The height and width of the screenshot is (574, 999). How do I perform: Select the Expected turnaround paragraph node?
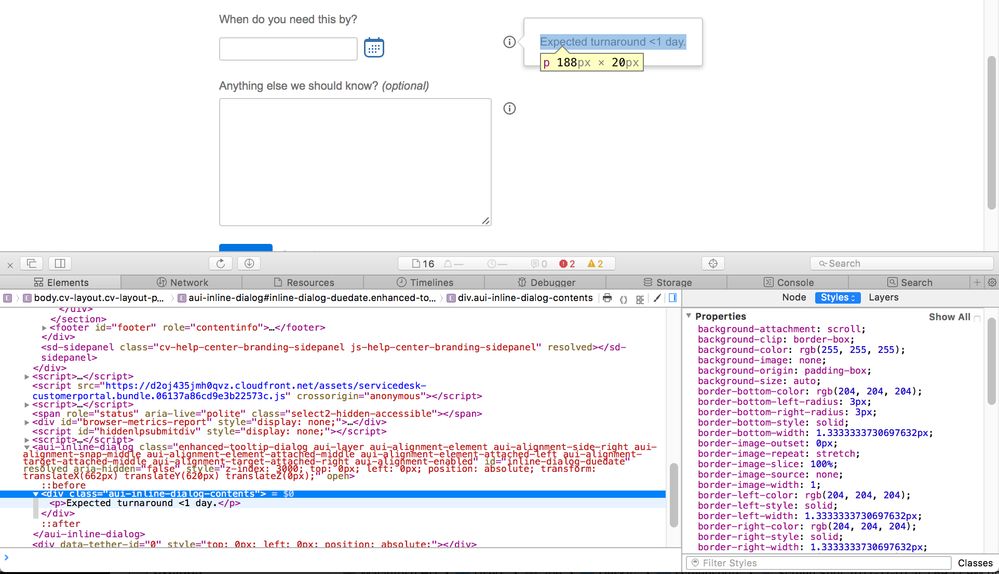145,503
